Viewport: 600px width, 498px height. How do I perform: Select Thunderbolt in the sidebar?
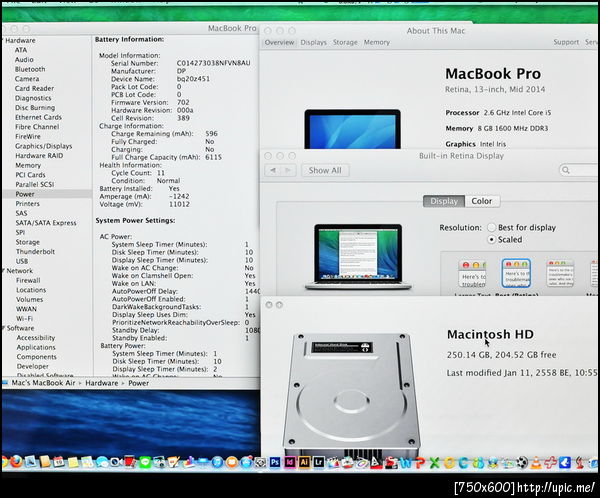click(x=35, y=251)
